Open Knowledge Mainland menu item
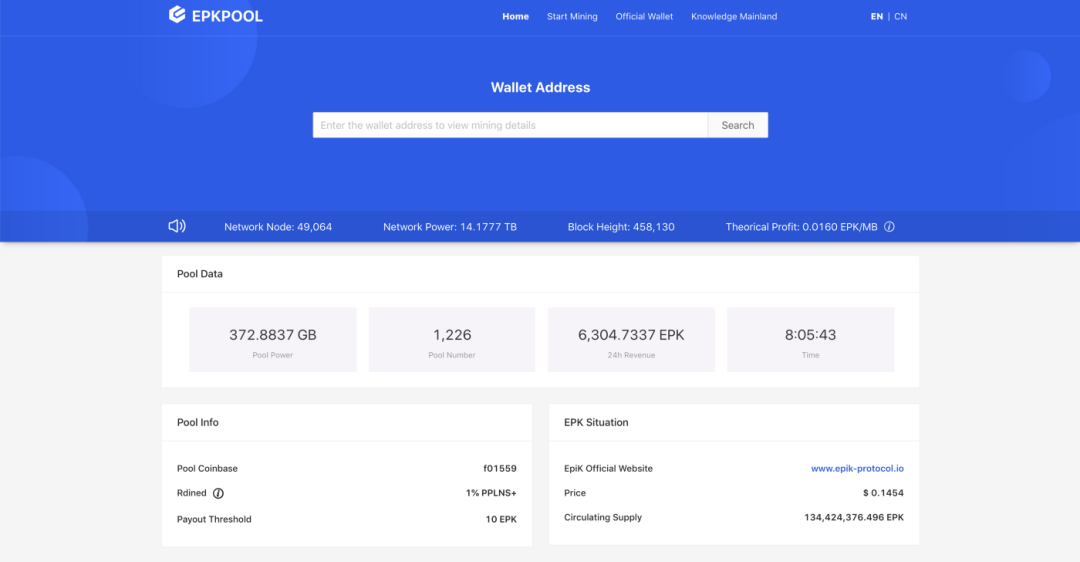Viewport: 1080px width, 562px height. (734, 17)
